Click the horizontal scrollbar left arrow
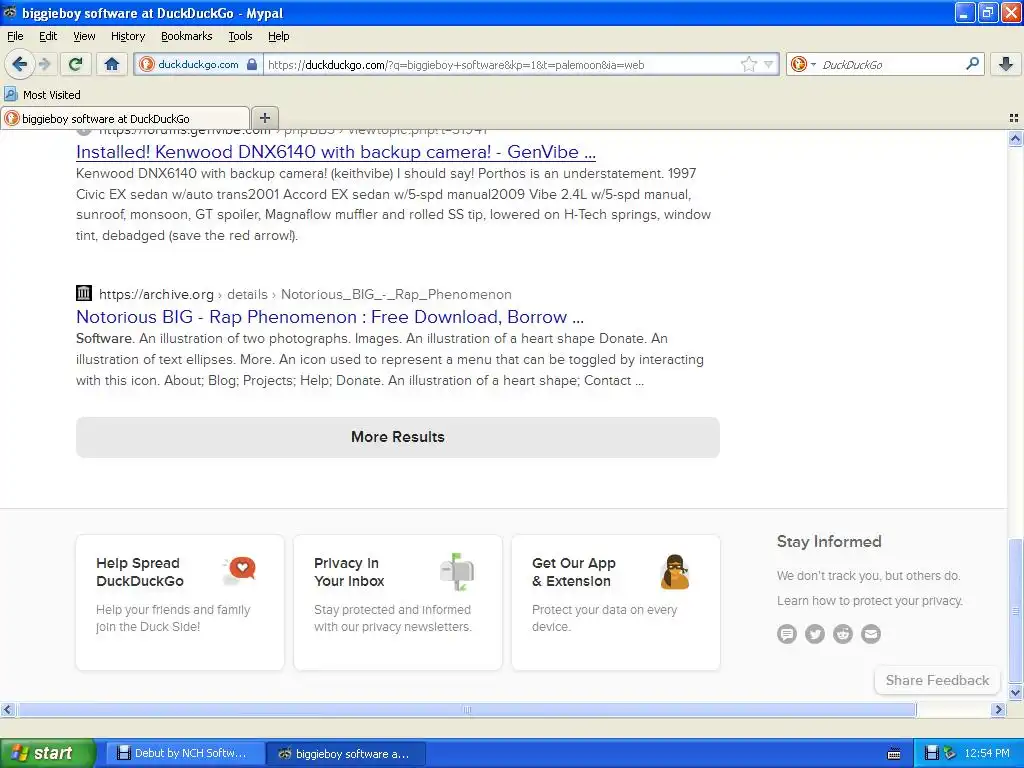Image resolution: width=1024 pixels, height=768 pixels. pos(7,709)
